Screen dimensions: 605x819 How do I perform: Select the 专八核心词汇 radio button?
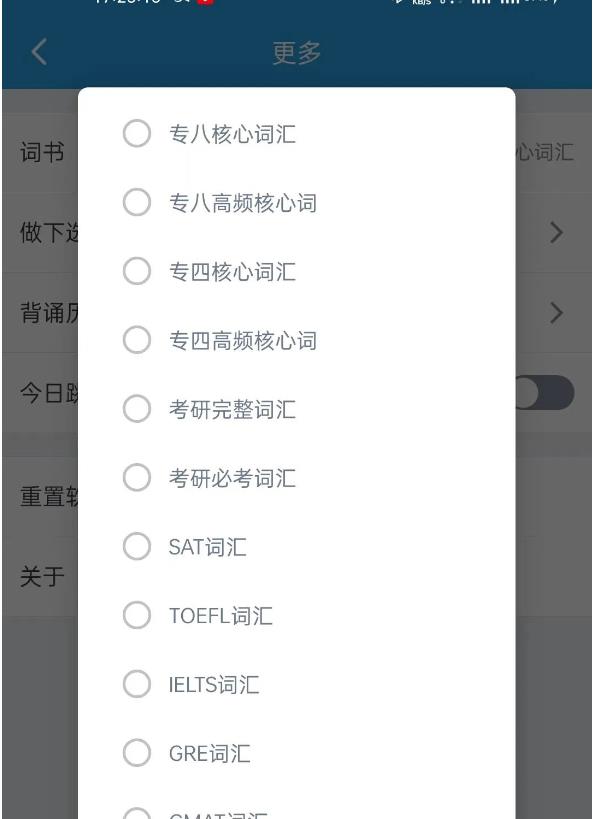pos(137,133)
